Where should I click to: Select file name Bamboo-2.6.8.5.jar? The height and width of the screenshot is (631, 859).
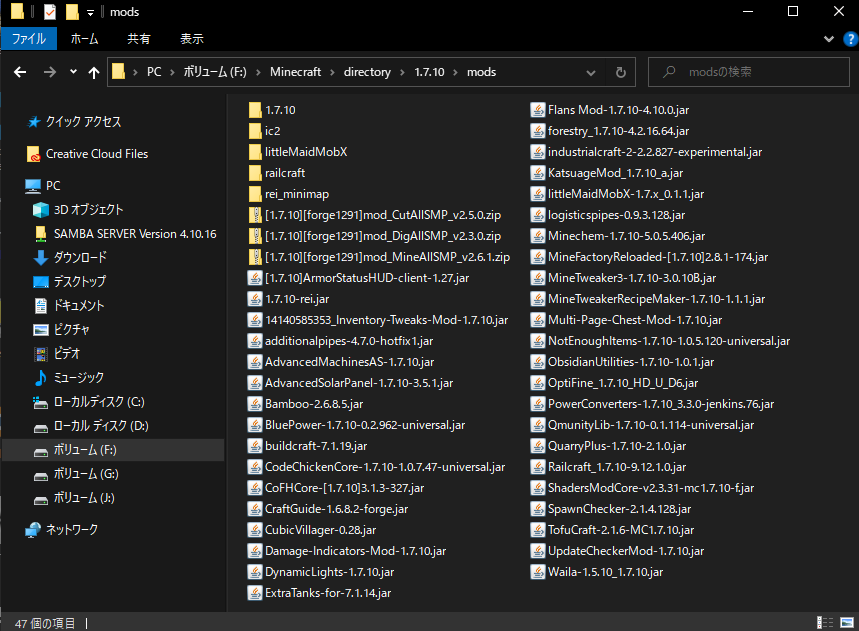pos(314,404)
